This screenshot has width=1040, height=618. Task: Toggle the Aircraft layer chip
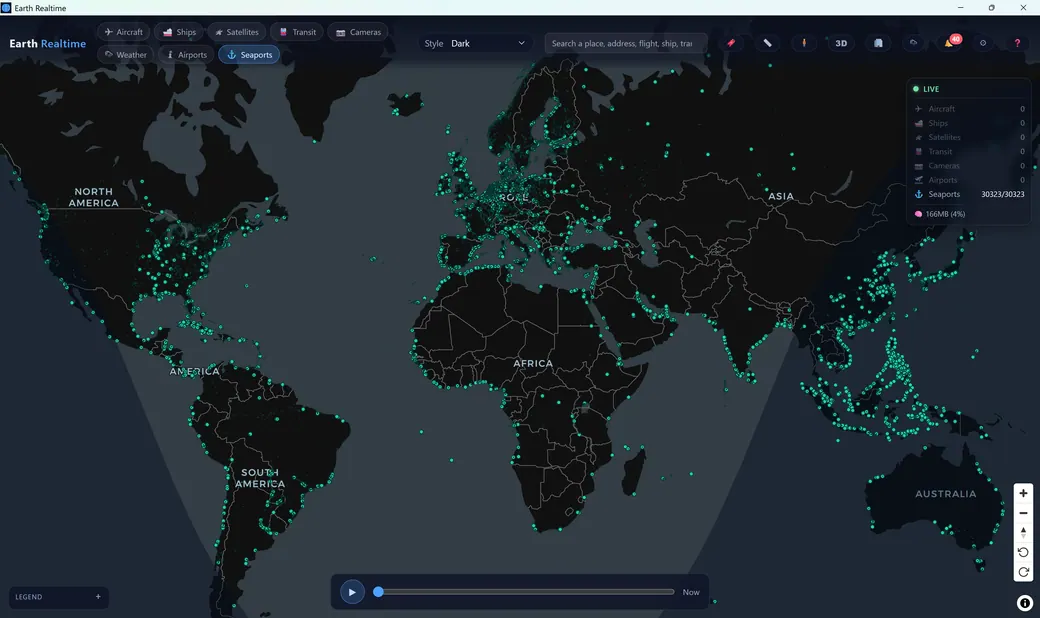pos(124,32)
